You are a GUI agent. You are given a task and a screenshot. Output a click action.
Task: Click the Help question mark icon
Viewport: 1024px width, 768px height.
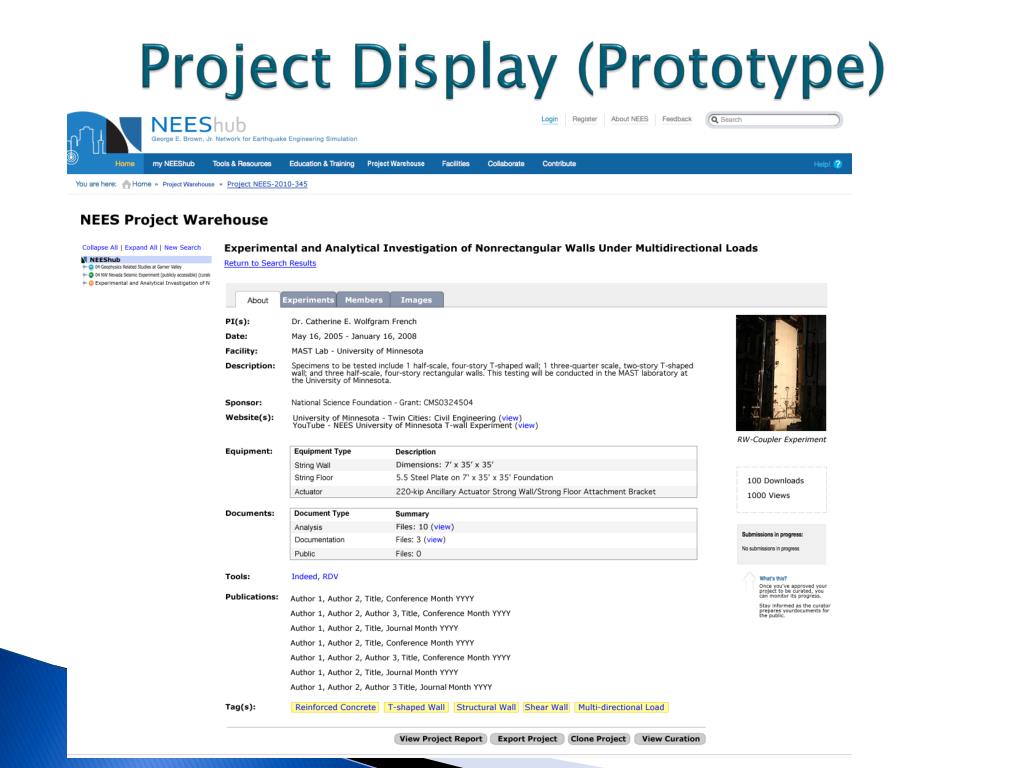pos(837,164)
